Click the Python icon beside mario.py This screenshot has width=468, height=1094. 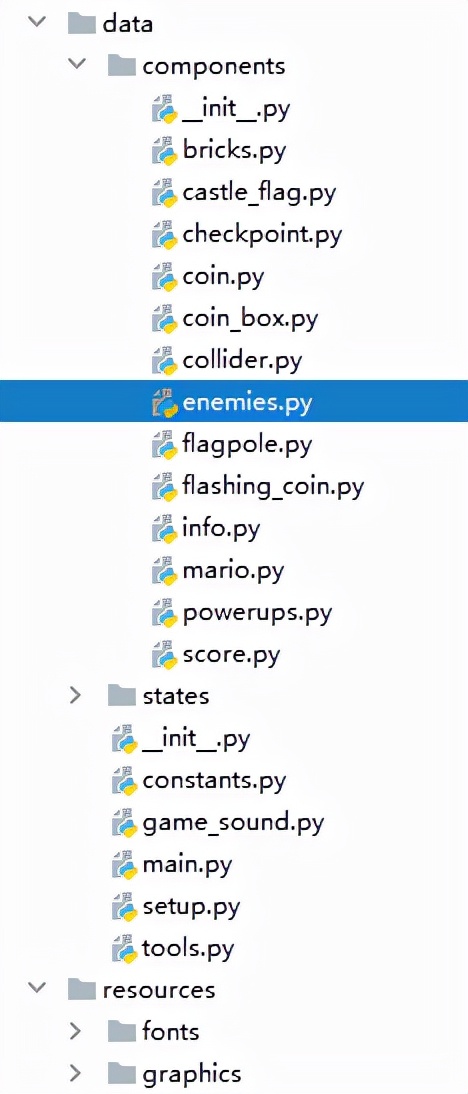coord(163,571)
